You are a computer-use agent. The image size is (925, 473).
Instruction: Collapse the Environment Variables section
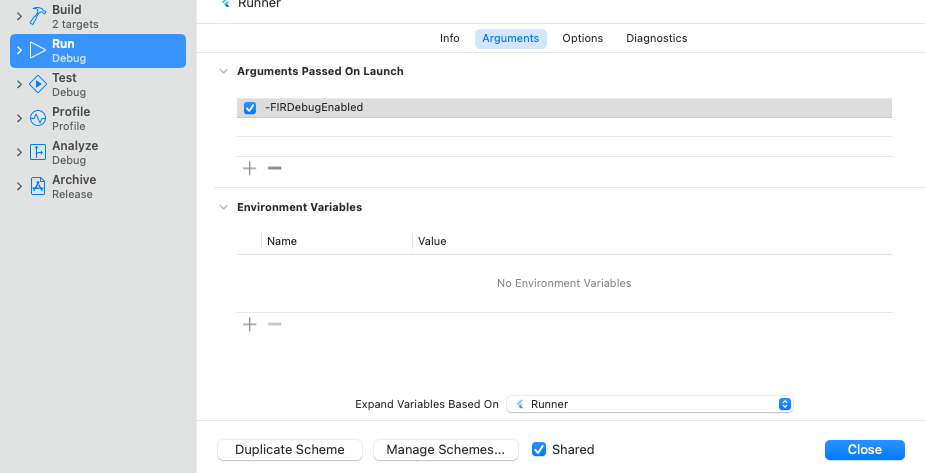224,207
